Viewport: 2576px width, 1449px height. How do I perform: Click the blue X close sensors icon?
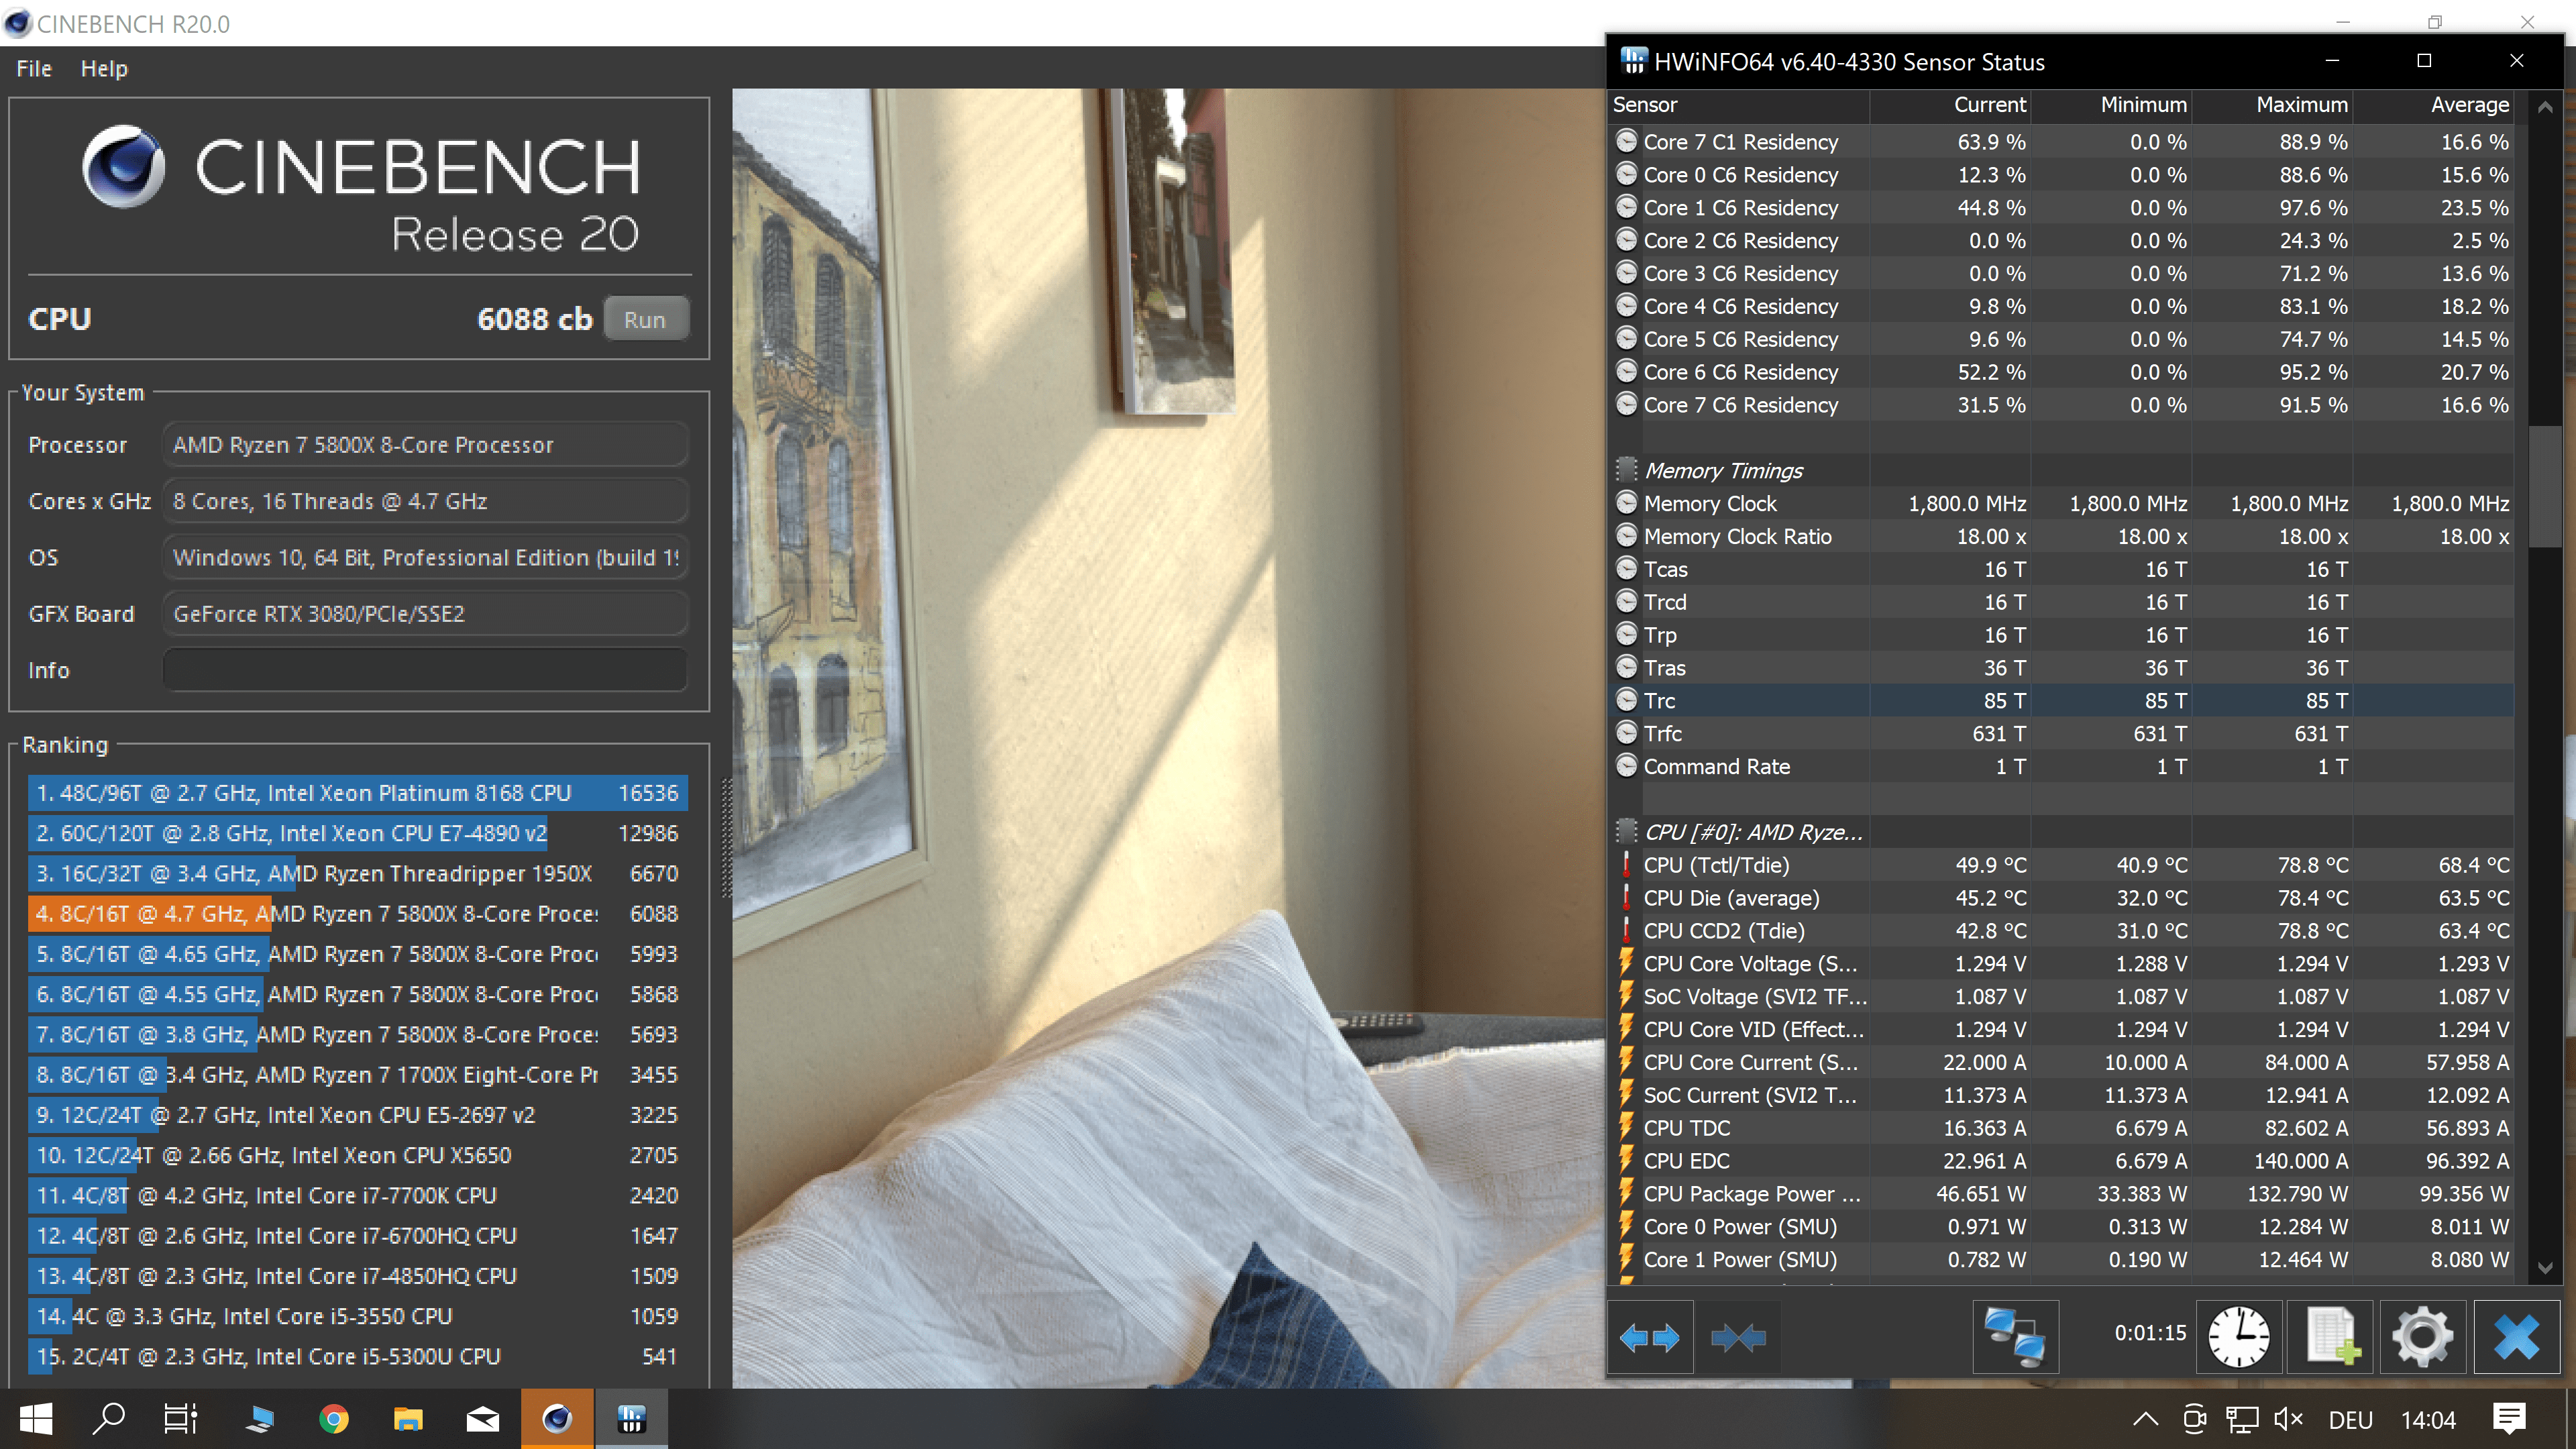click(2516, 1337)
